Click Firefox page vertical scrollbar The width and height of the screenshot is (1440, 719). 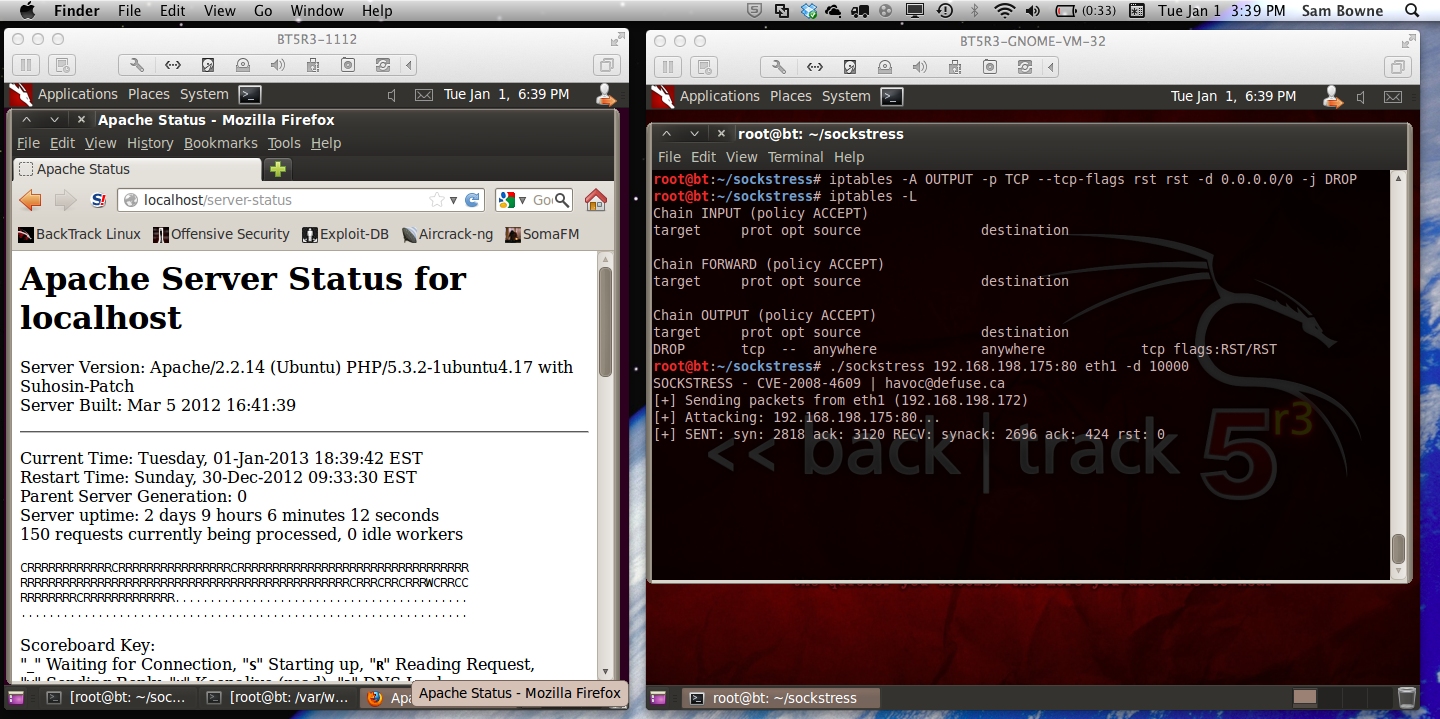pos(605,321)
